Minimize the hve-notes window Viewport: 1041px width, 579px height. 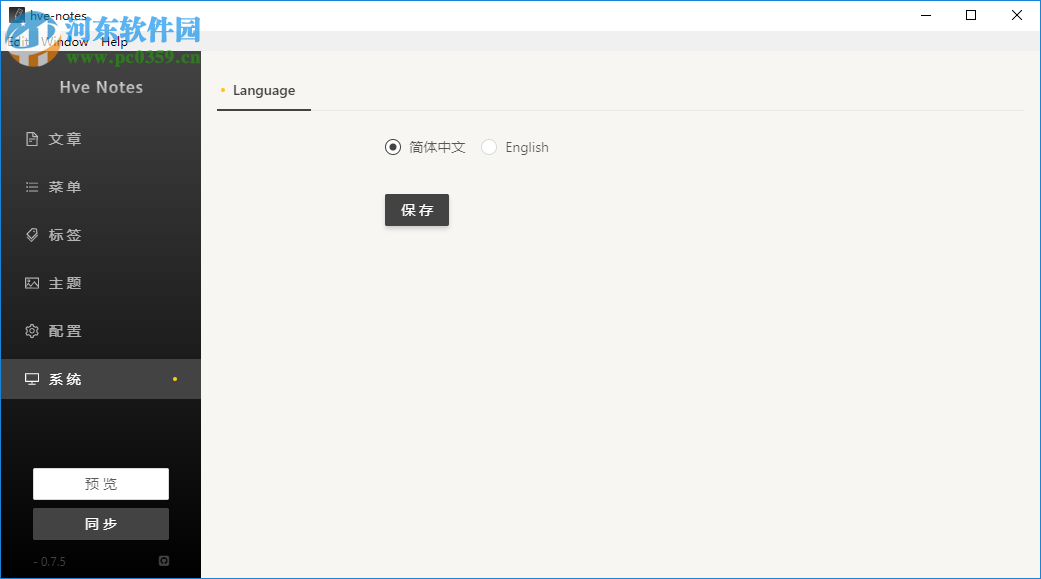[x=926, y=15]
